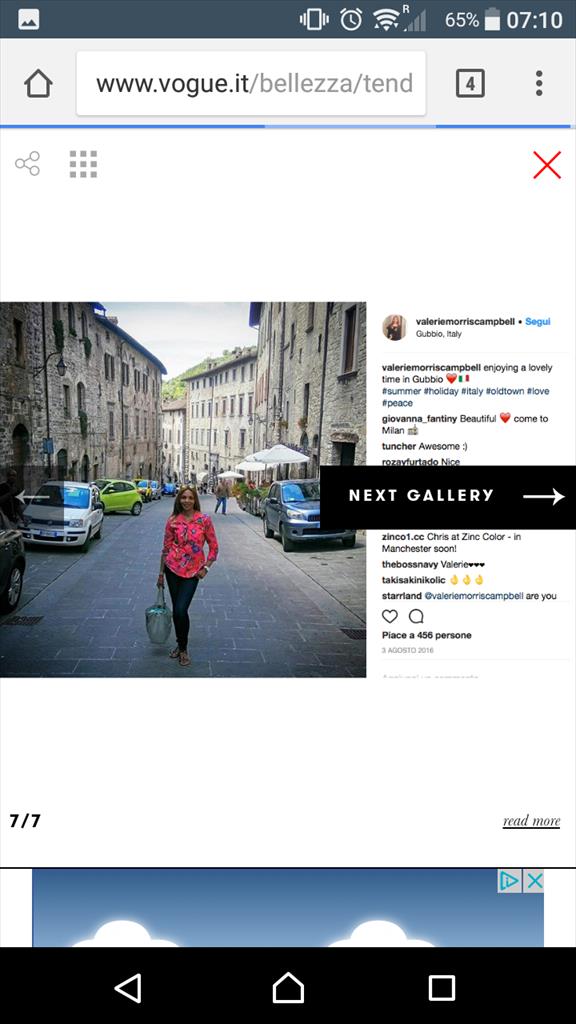Tap the comment bubble icon
The image size is (576, 1024).
click(416, 616)
